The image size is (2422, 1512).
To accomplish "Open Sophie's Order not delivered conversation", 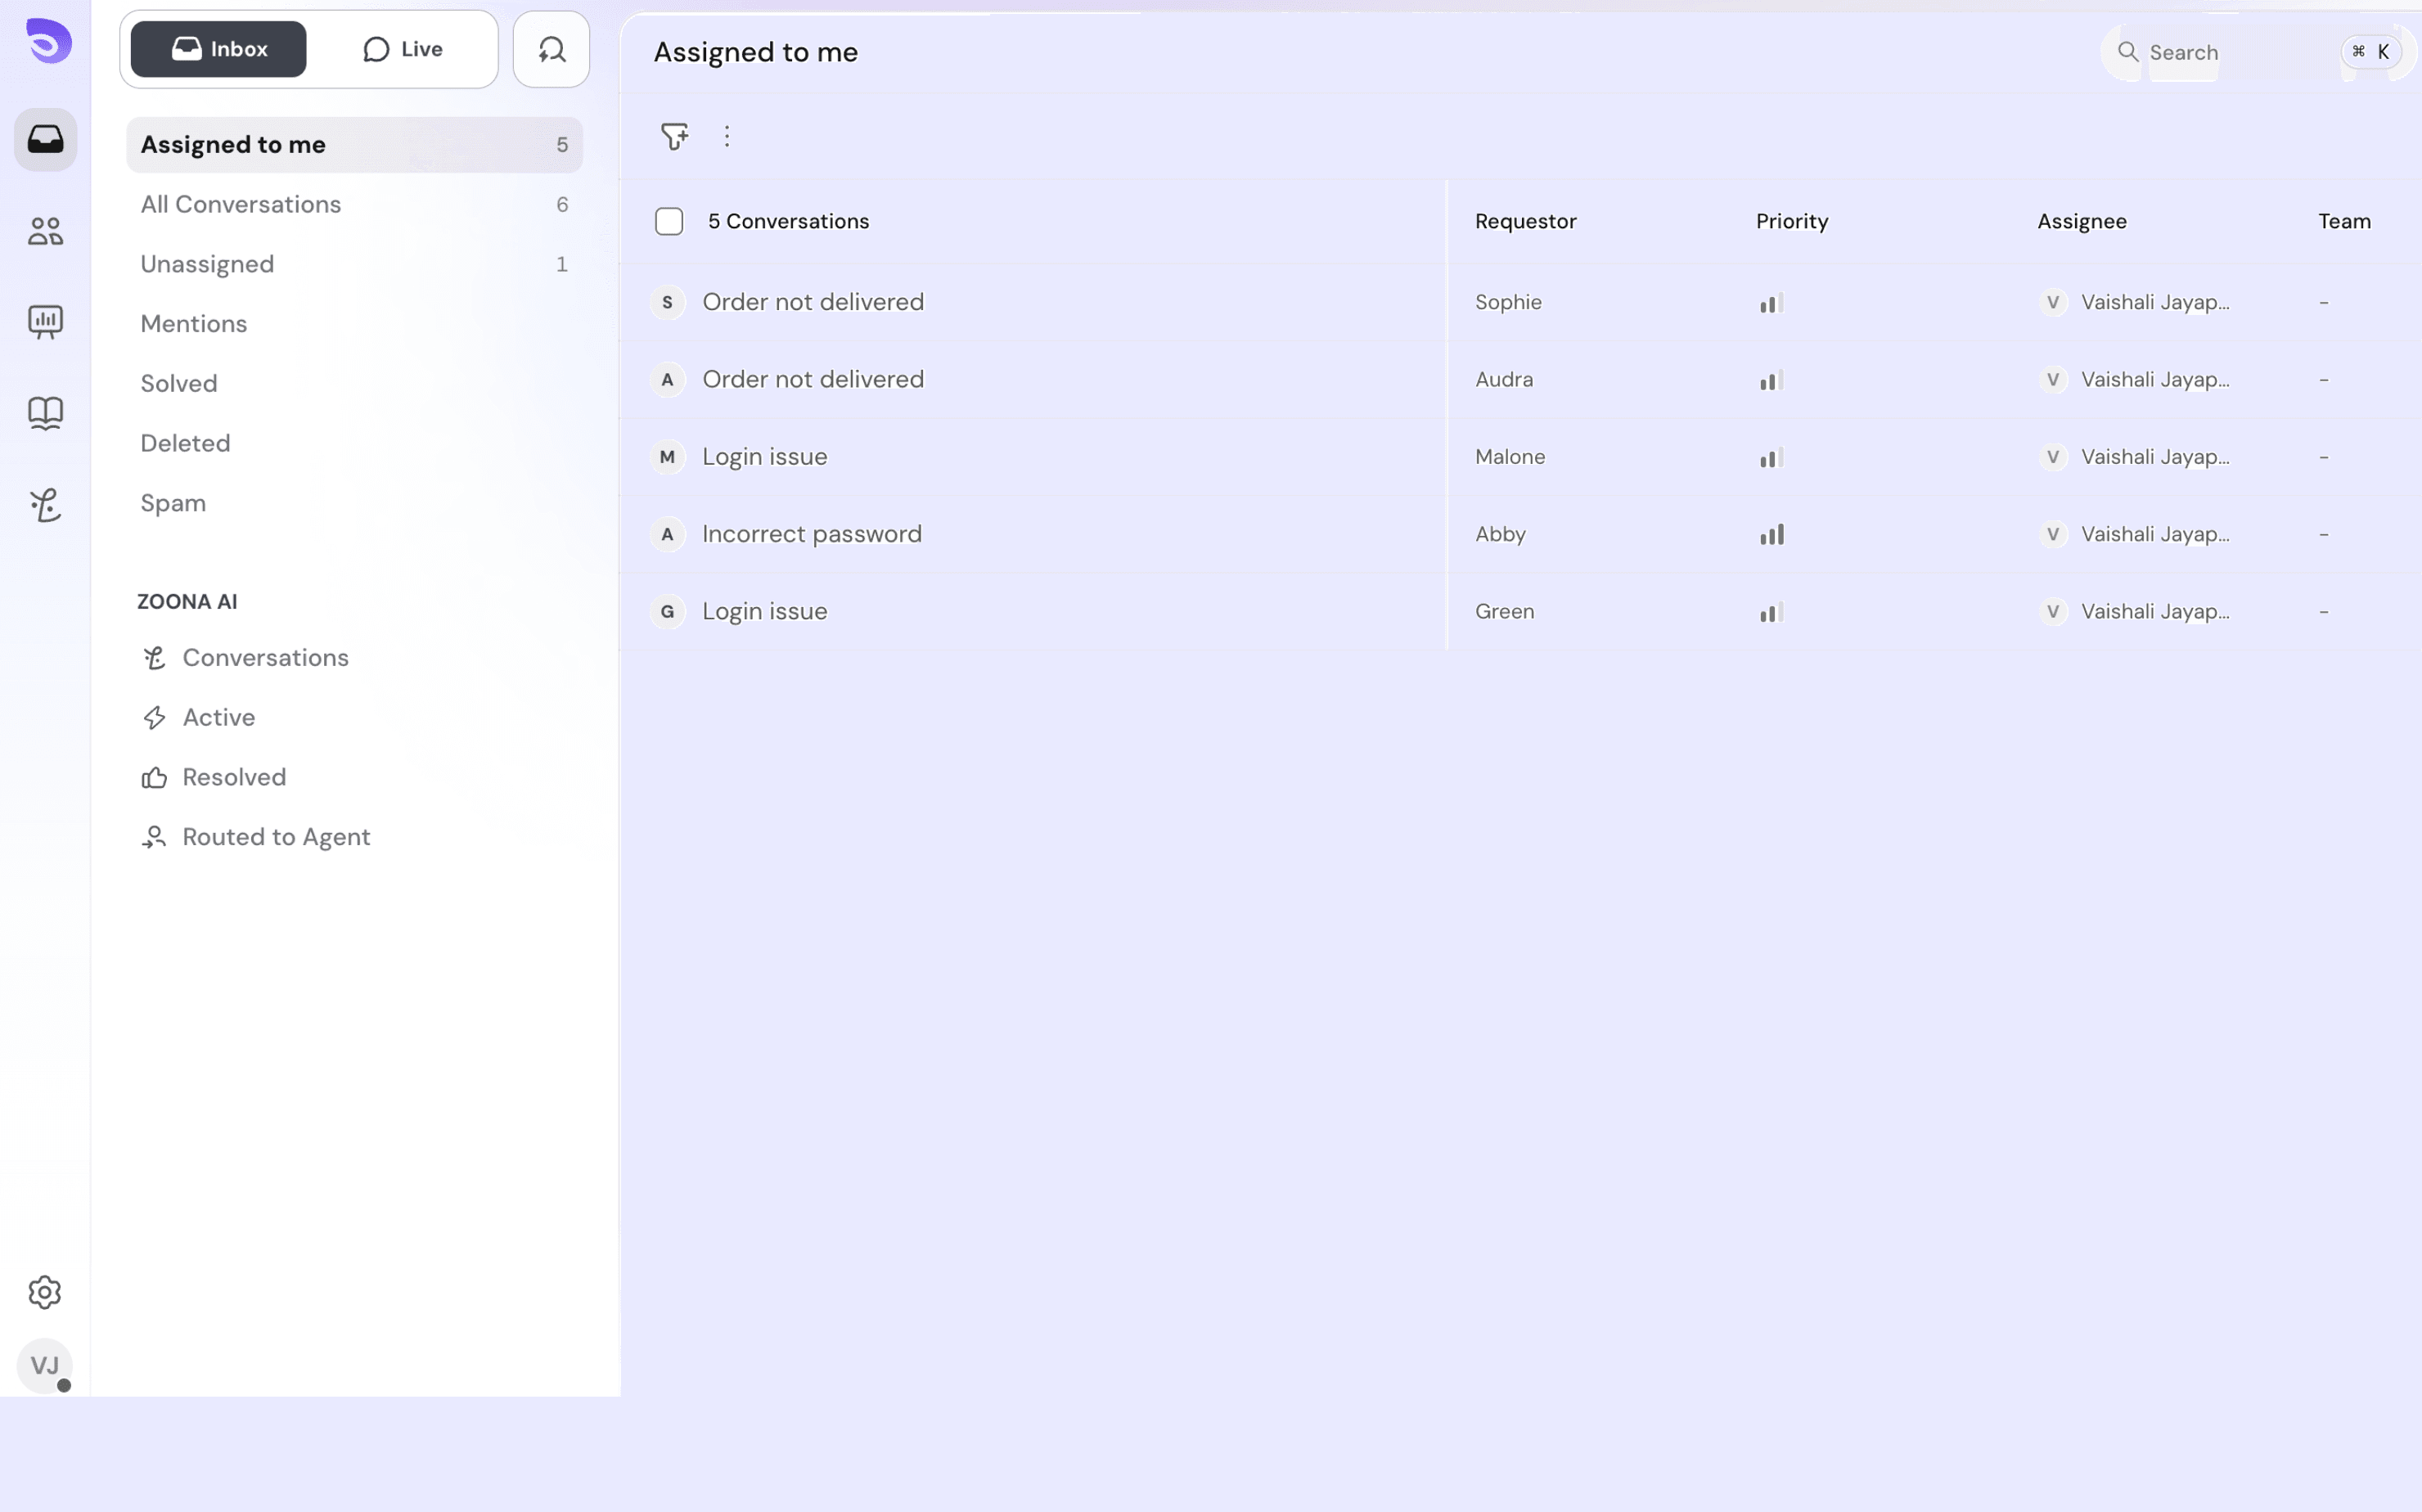I will [813, 302].
